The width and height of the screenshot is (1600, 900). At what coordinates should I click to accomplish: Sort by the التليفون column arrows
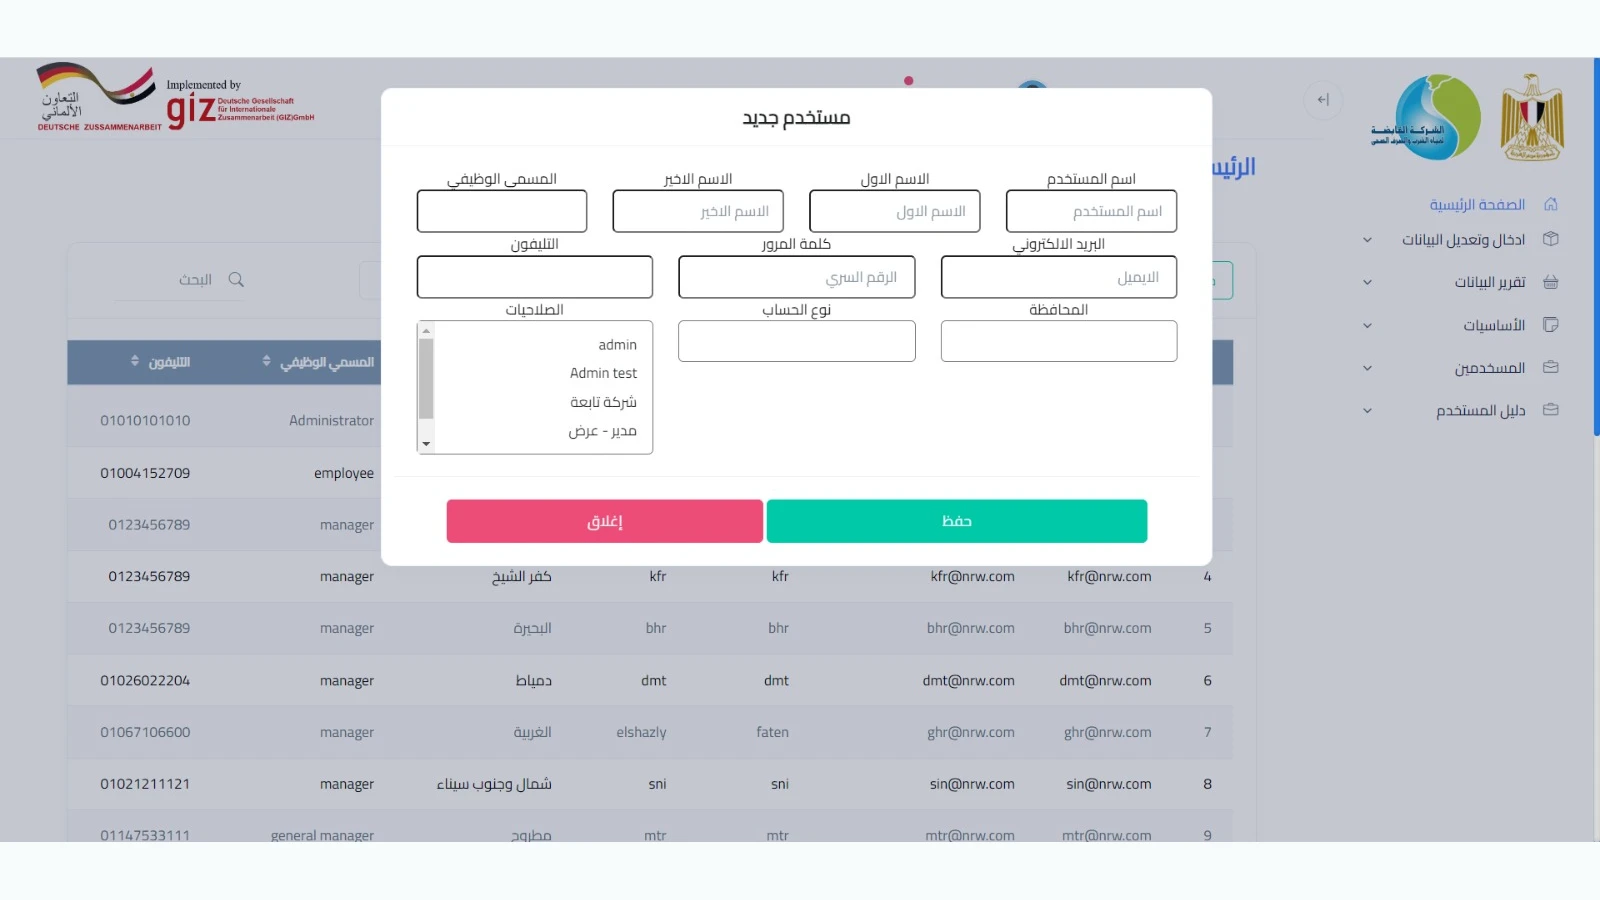pyautogui.click(x=135, y=361)
